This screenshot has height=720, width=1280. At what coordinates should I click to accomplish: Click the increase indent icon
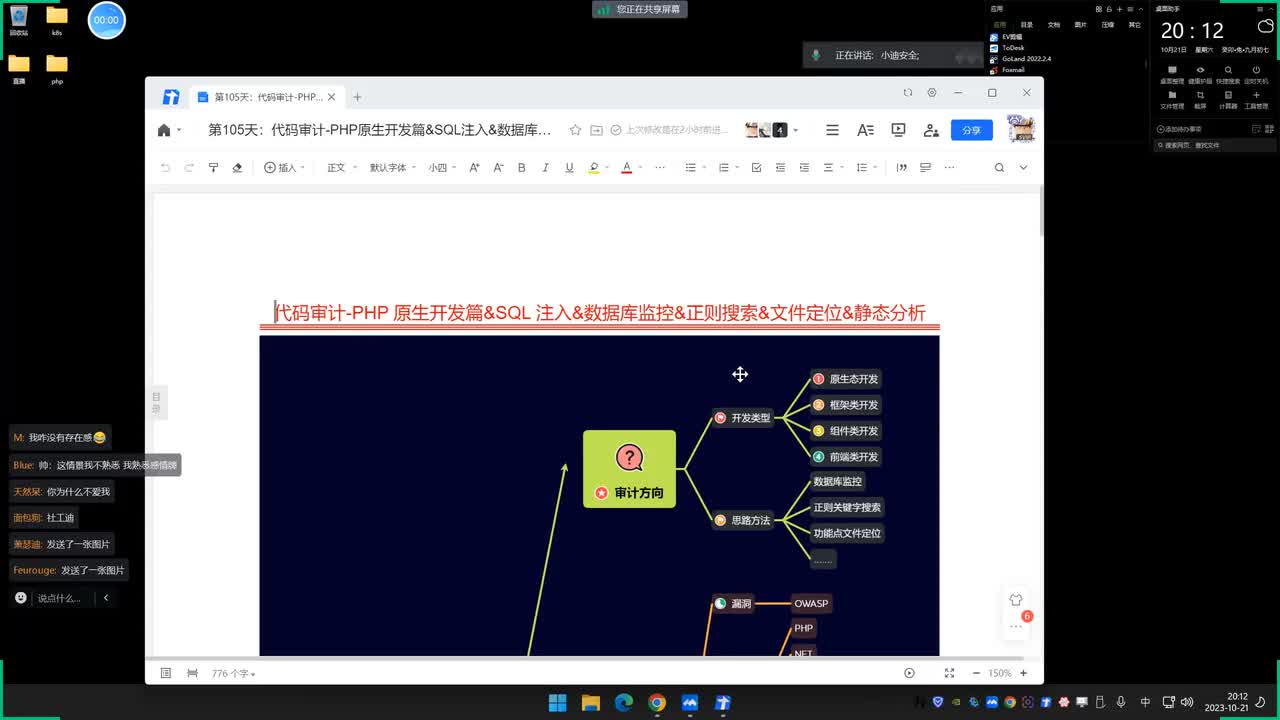(804, 168)
